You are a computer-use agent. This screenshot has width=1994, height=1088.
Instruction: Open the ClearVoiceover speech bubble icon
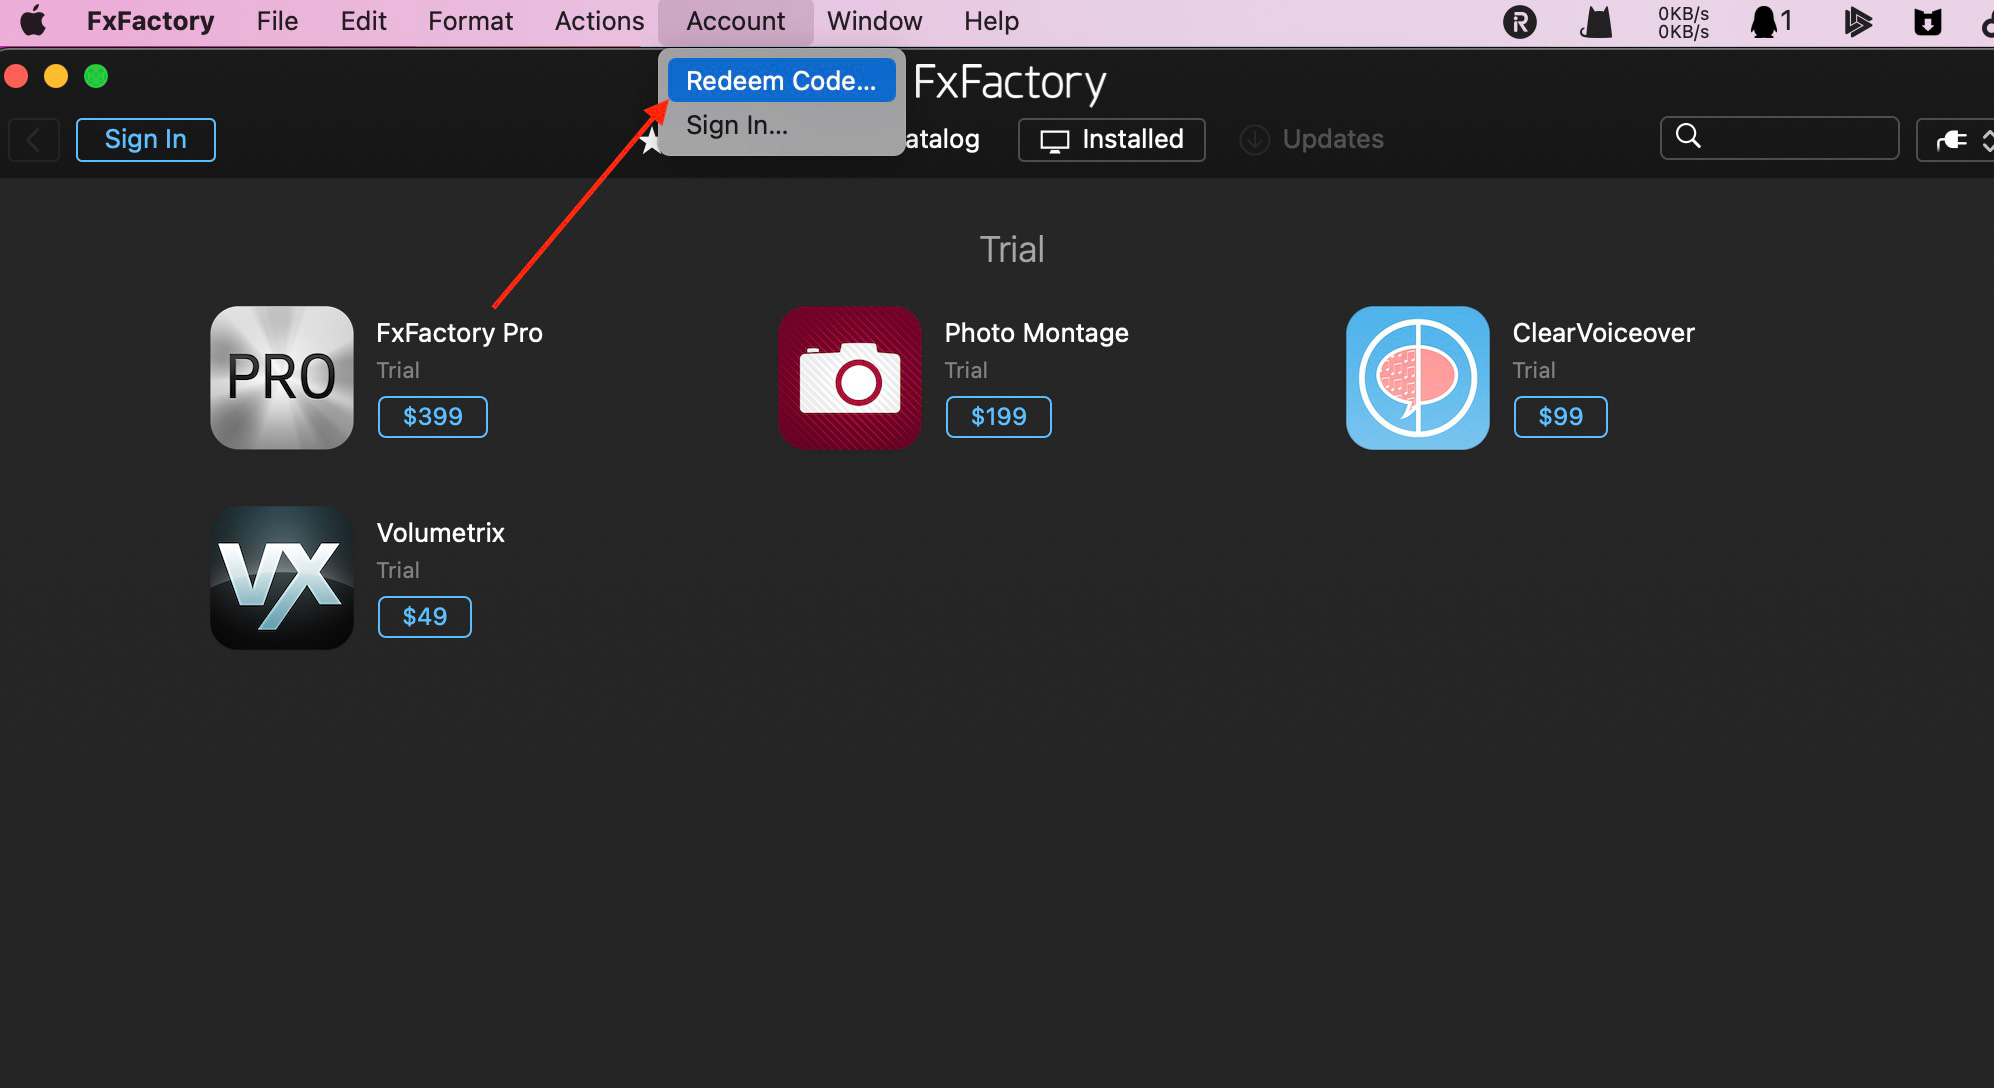pyautogui.click(x=1418, y=378)
